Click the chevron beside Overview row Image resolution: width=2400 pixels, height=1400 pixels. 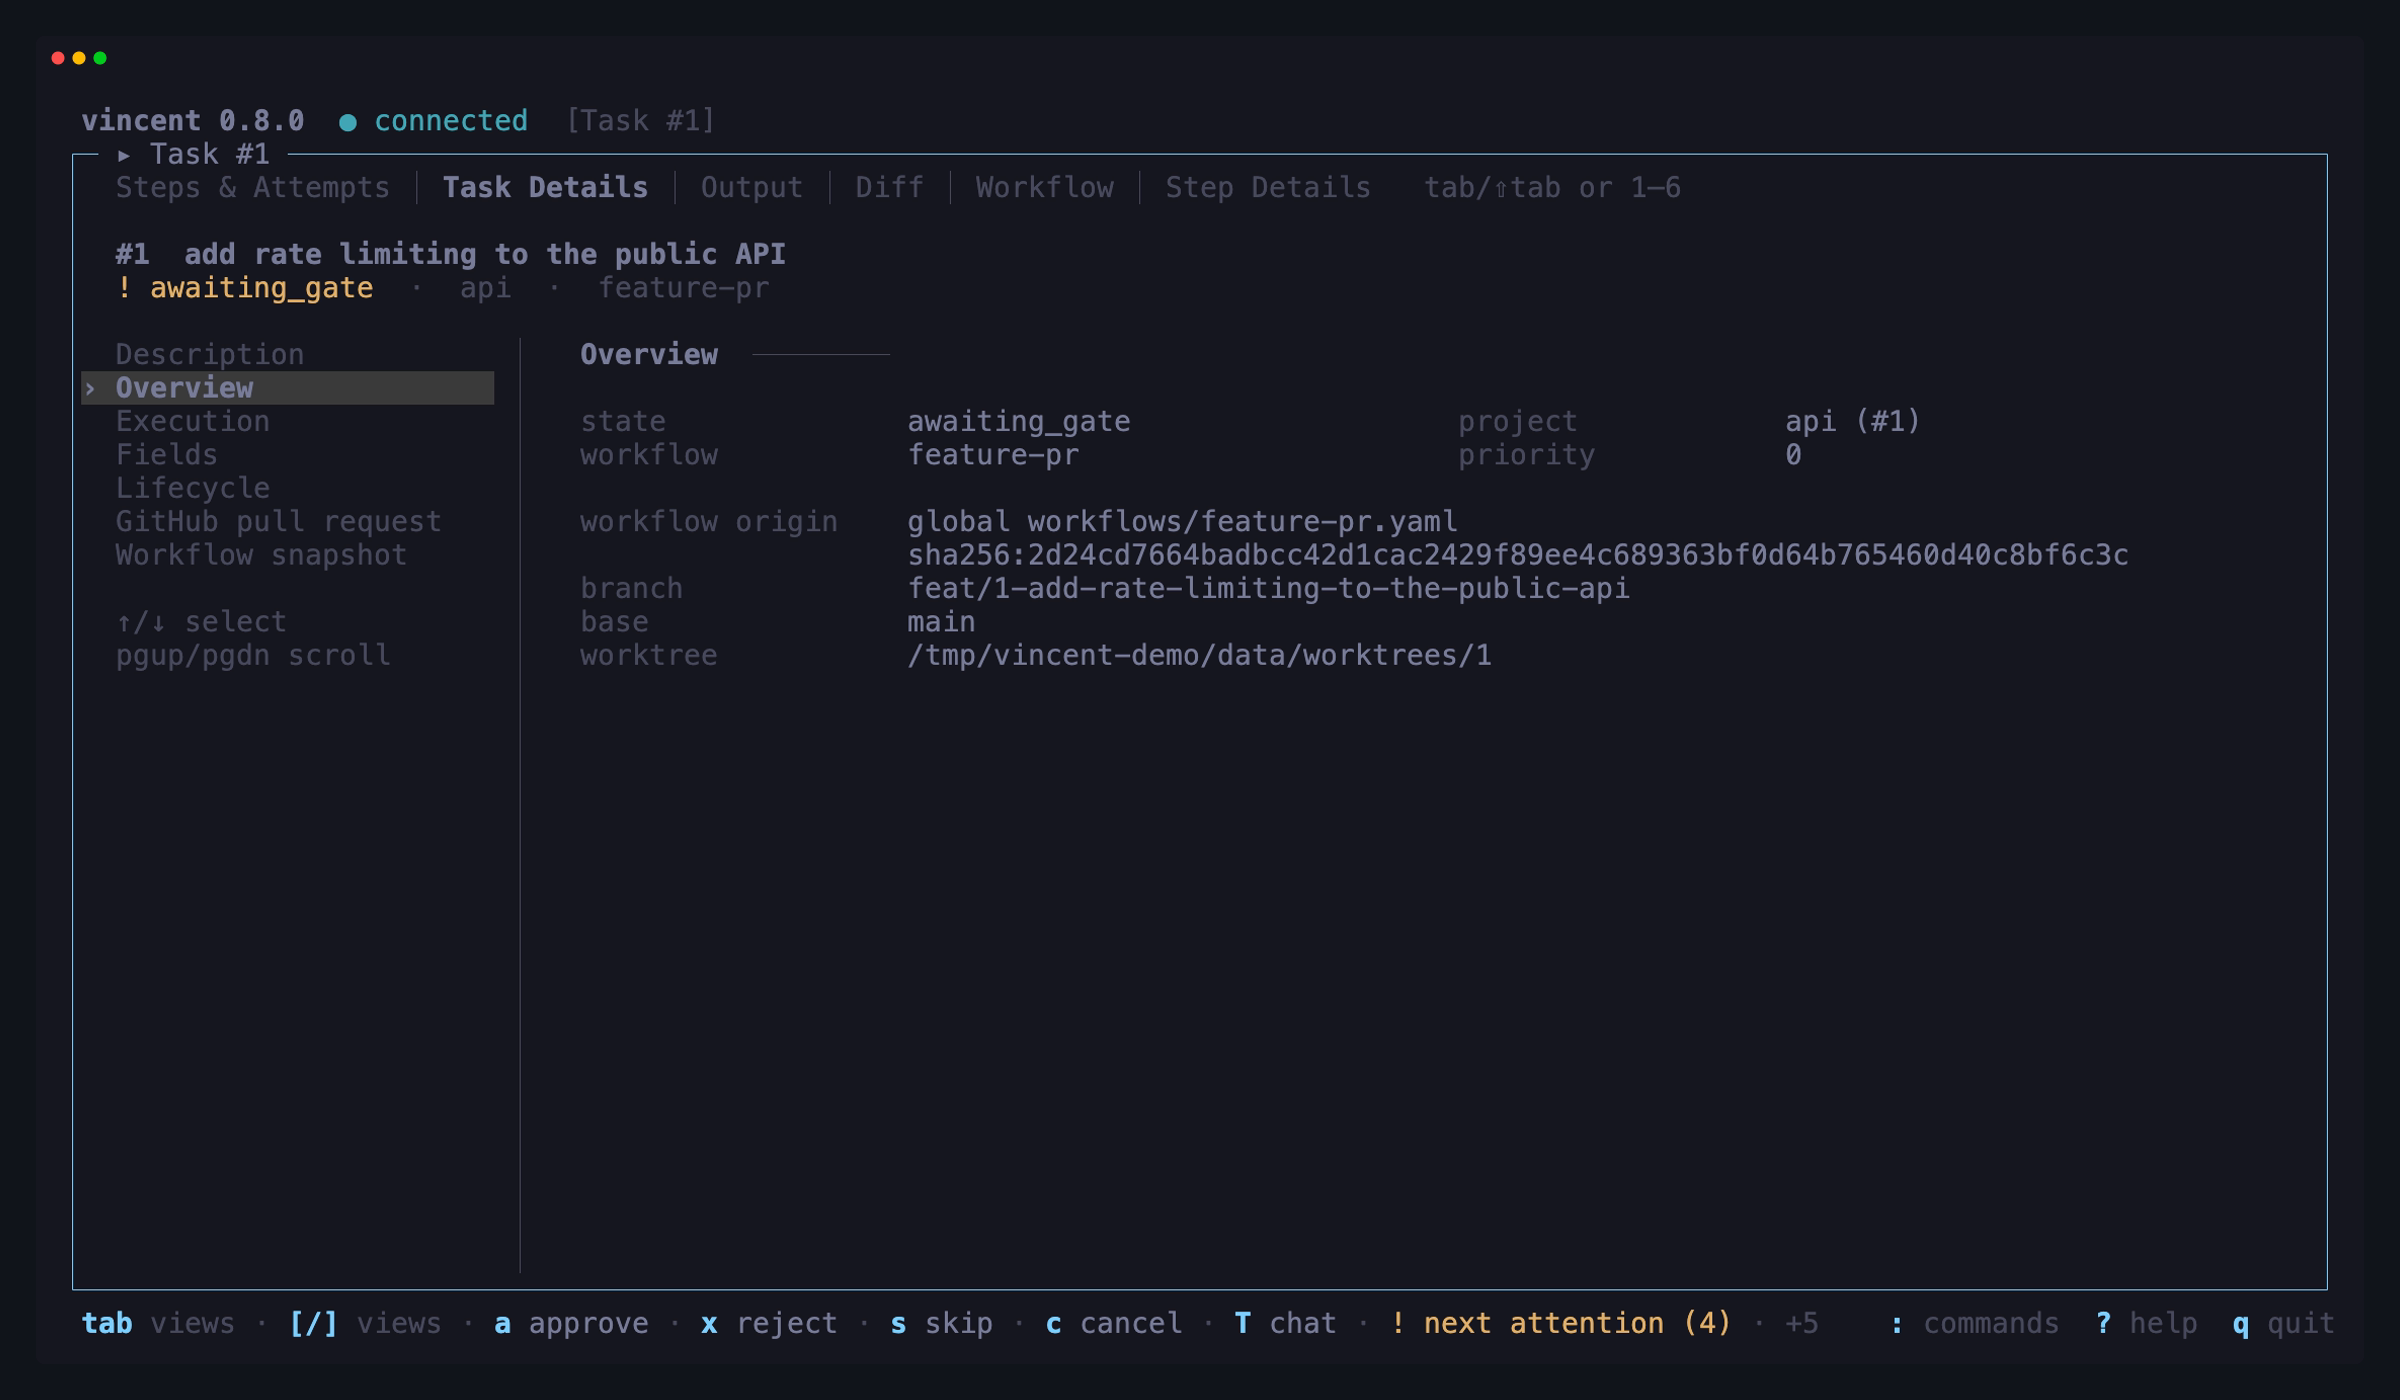90,388
